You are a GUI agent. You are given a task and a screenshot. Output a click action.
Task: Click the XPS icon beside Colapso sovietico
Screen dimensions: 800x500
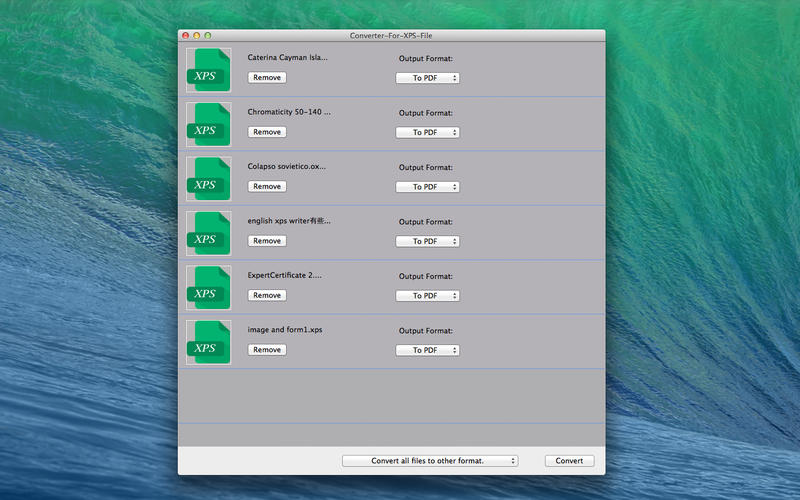208,179
